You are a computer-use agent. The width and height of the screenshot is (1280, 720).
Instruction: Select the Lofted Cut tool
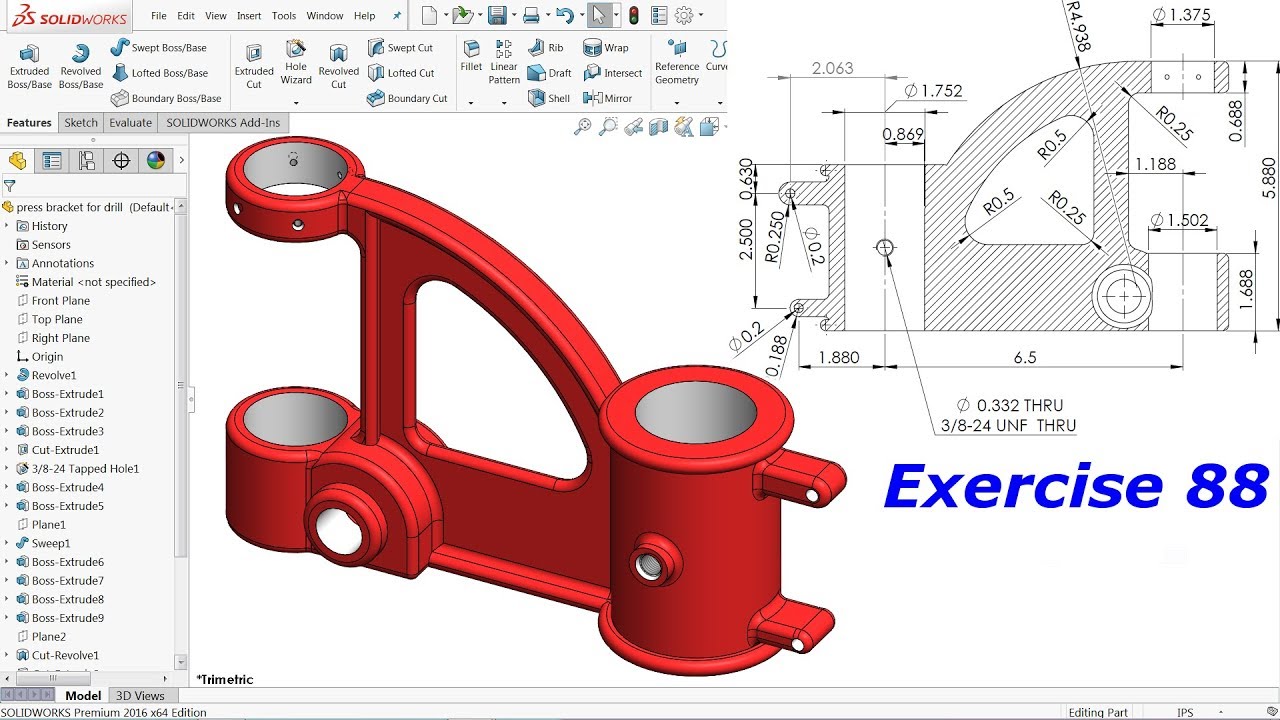point(400,73)
